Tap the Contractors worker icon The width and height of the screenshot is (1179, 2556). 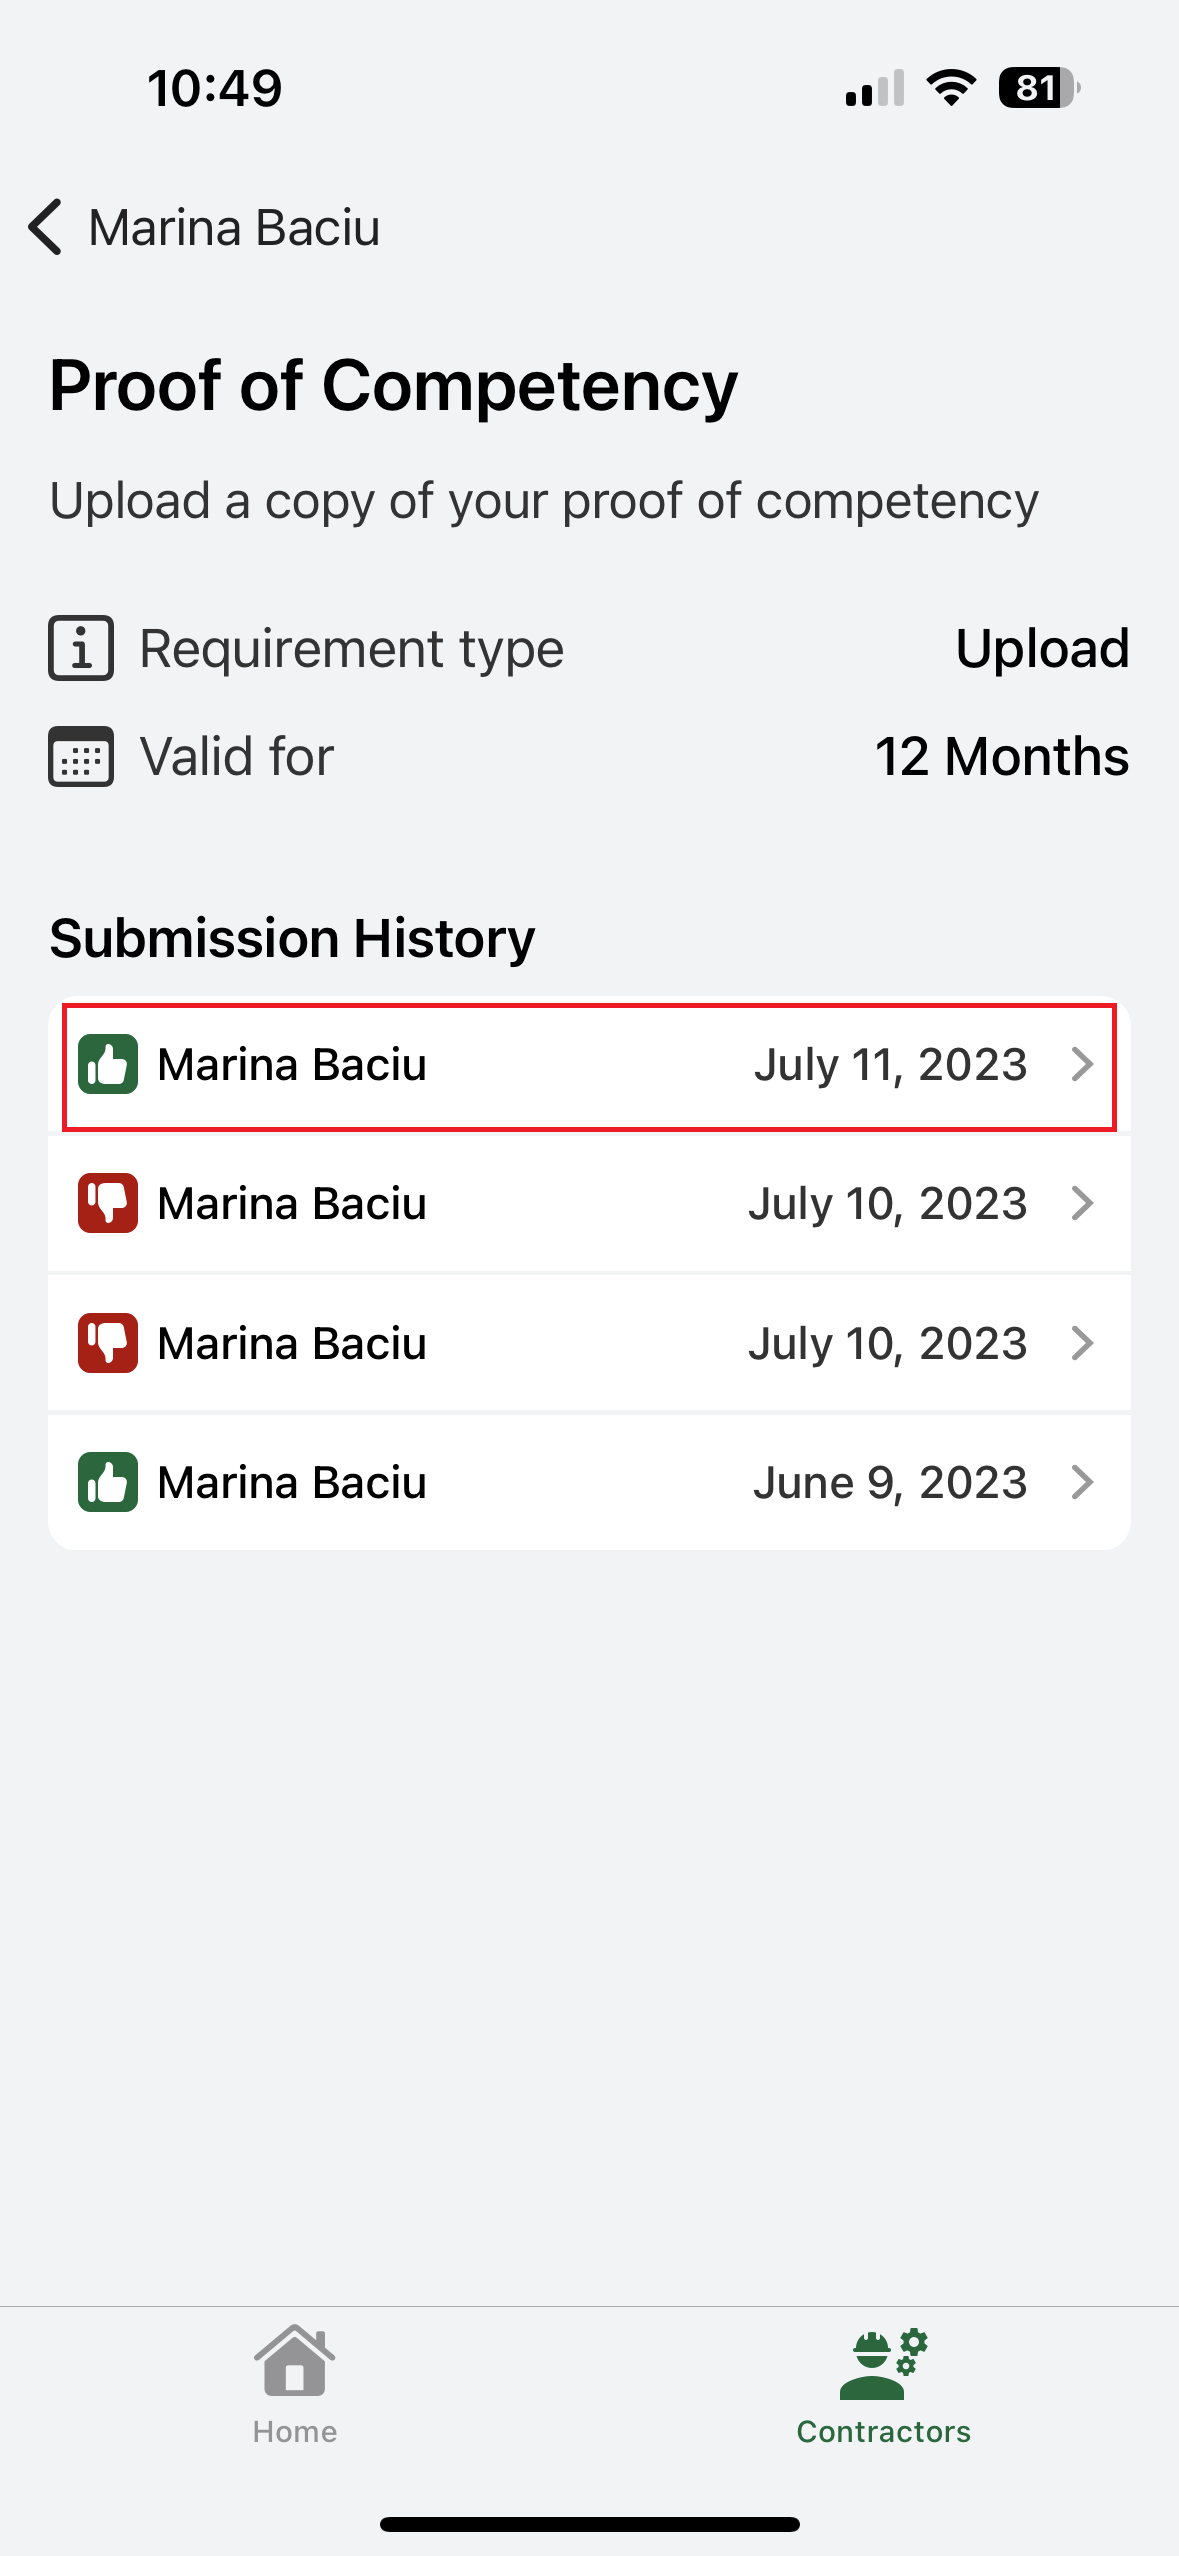pos(883,2364)
